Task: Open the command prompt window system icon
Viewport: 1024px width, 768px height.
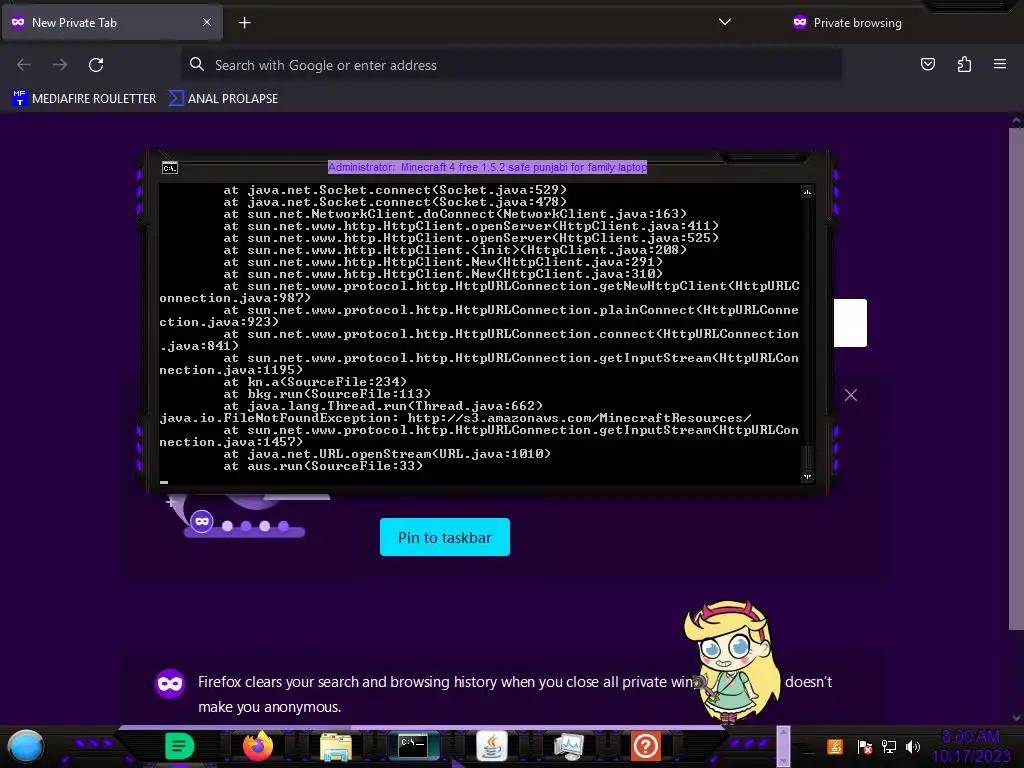Action: pyautogui.click(x=170, y=168)
